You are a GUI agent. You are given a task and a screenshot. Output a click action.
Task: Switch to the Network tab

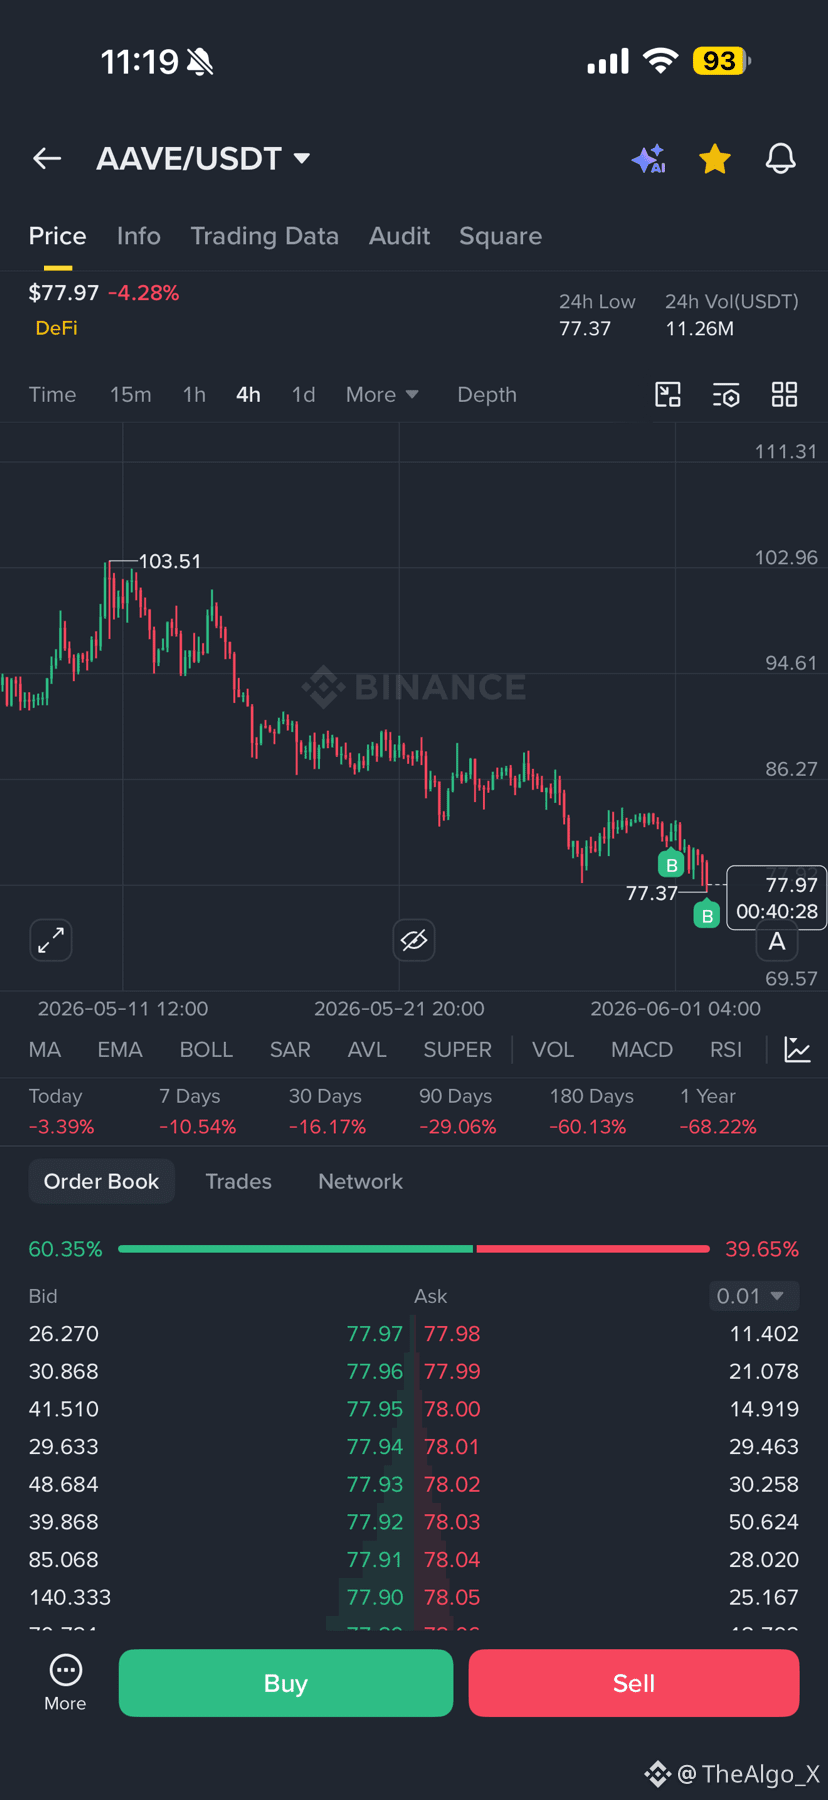[x=360, y=1181]
